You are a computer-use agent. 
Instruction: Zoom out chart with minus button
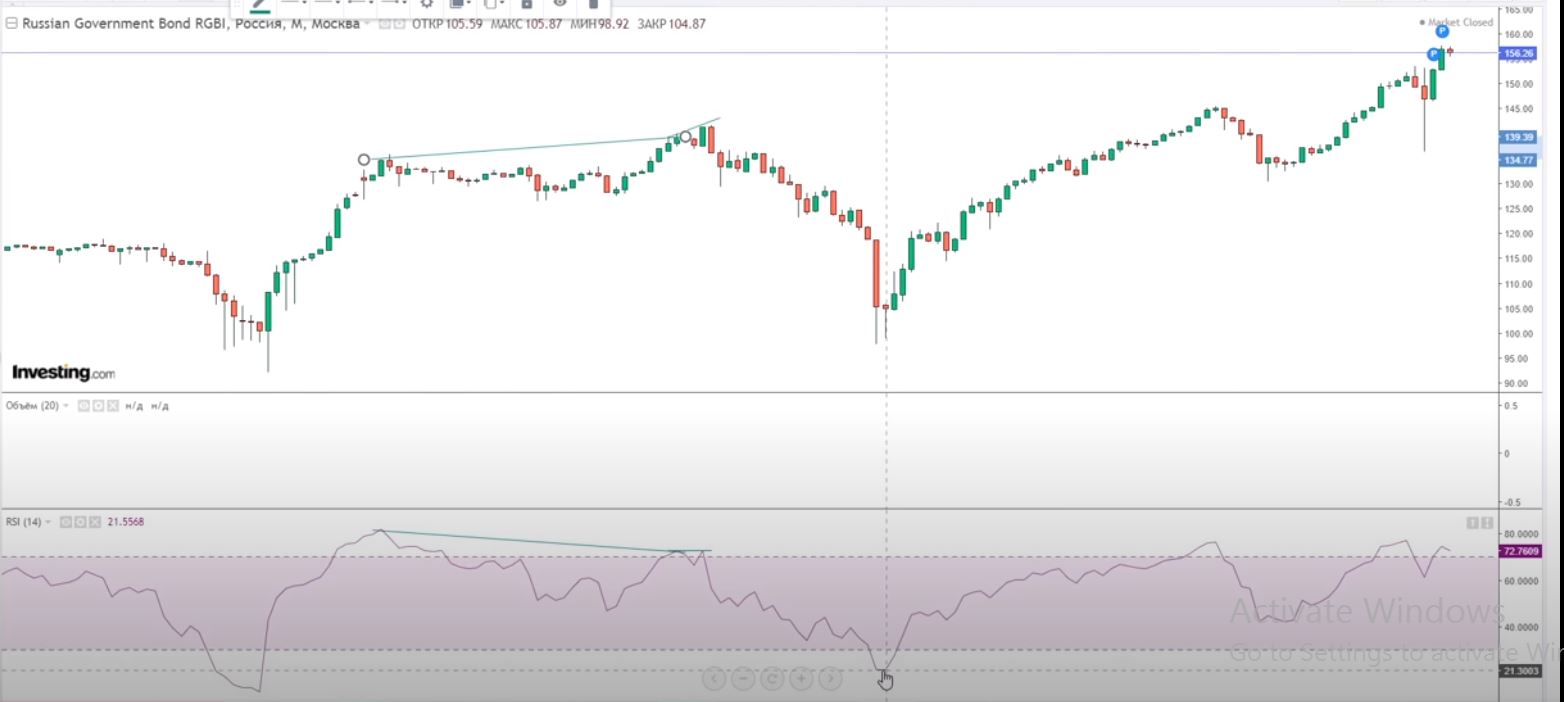click(x=743, y=680)
